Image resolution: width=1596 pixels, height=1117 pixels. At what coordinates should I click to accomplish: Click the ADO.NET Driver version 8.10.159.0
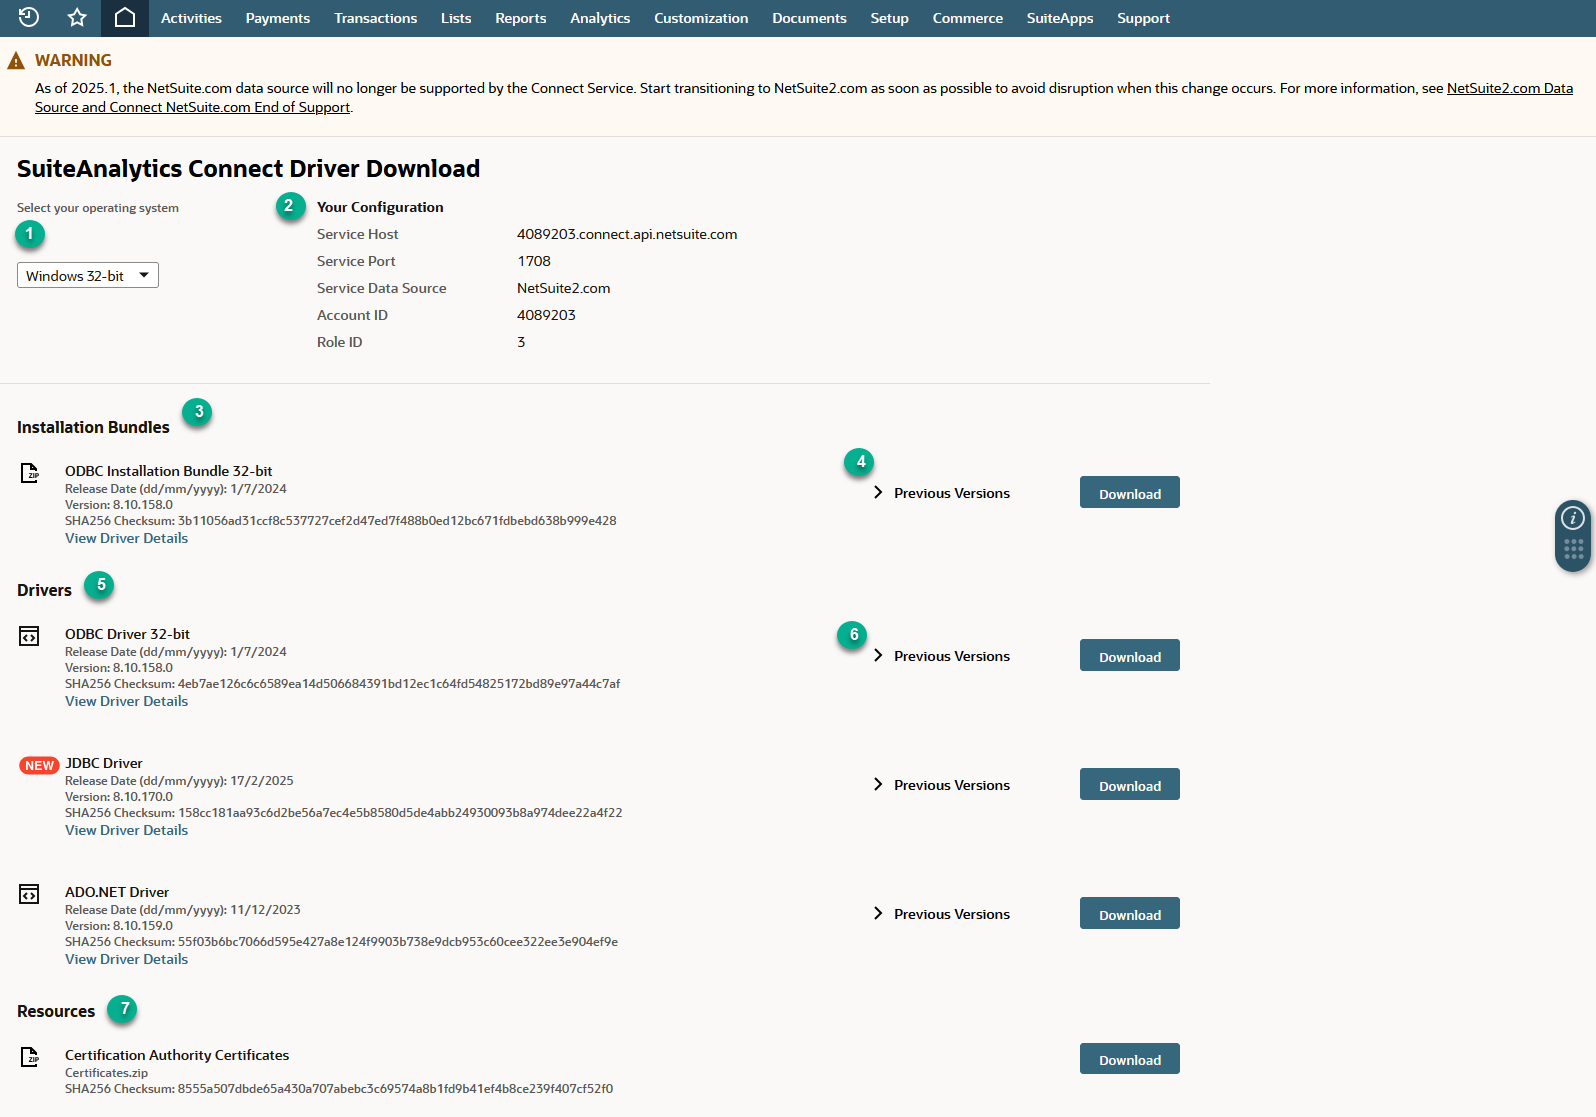[x=119, y=926]
